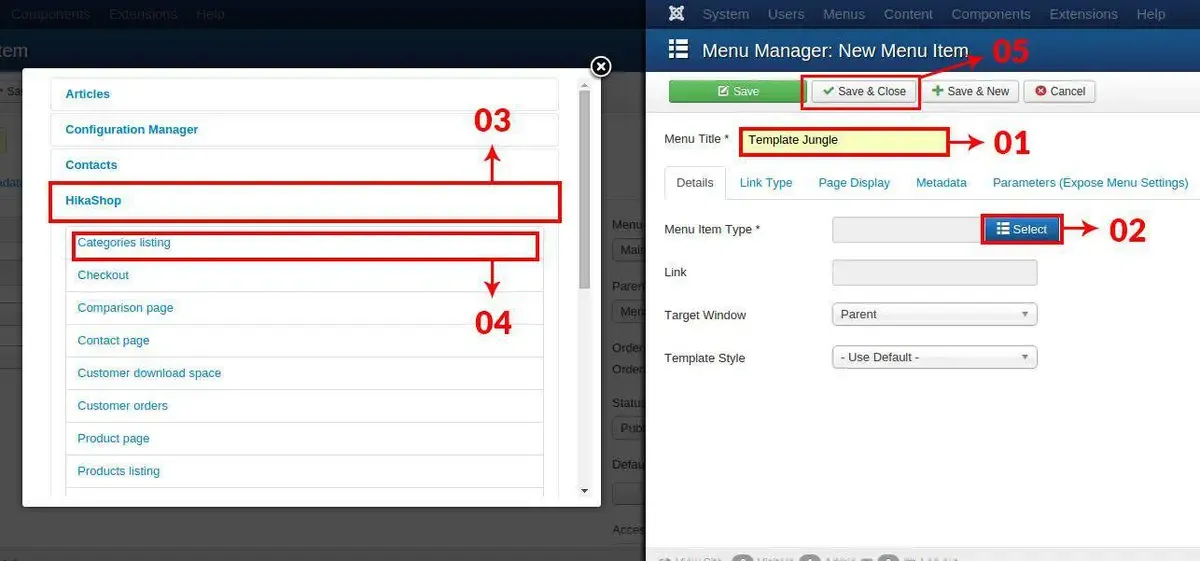Switch to the Link Type tab
Screen dimensions: 1200x561
(x=766, y=183)
